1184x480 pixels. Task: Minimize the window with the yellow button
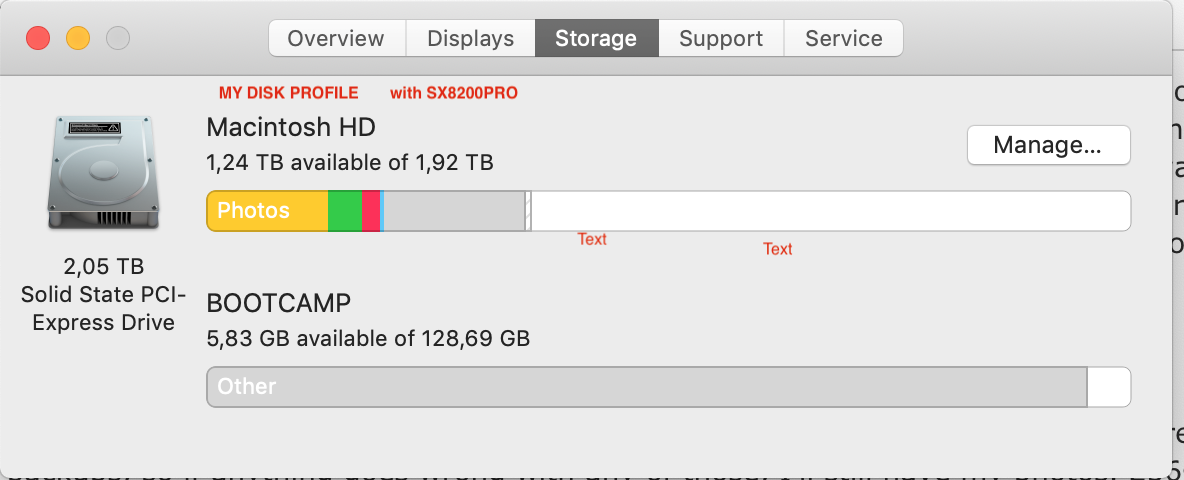coord(78,39)
